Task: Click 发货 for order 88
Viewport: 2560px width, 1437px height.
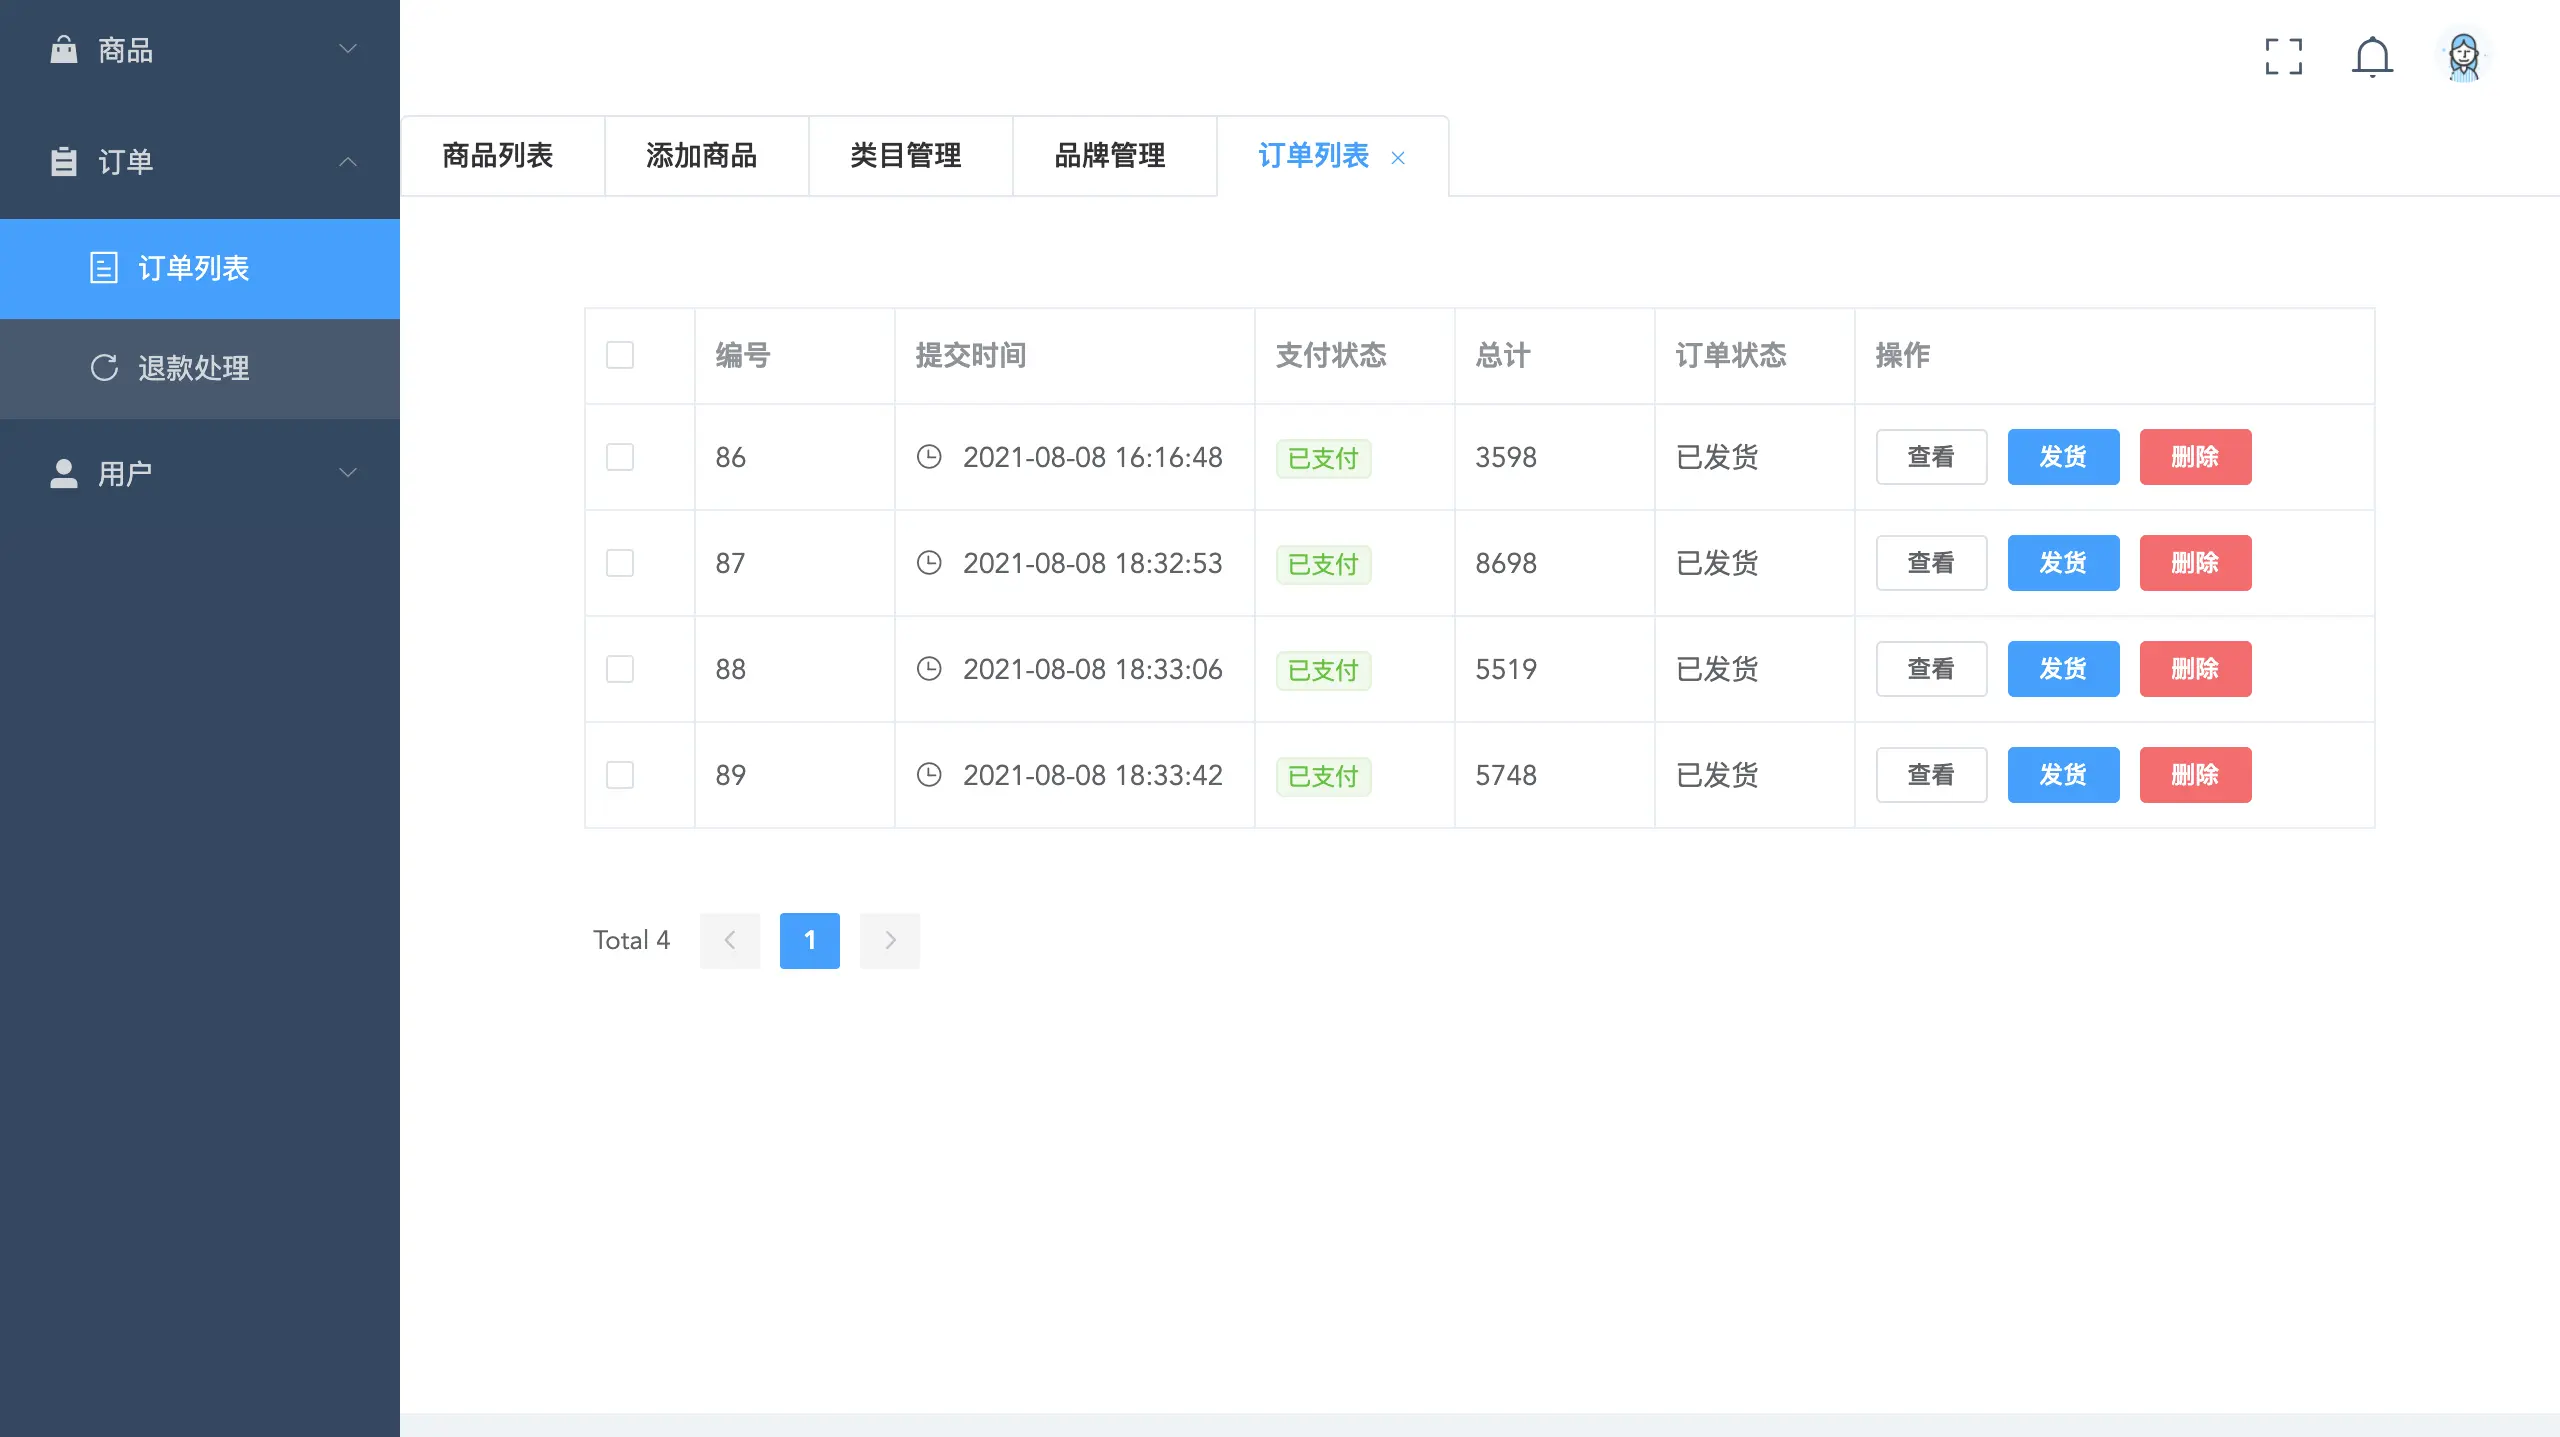Action: [x=2063, y=668]
